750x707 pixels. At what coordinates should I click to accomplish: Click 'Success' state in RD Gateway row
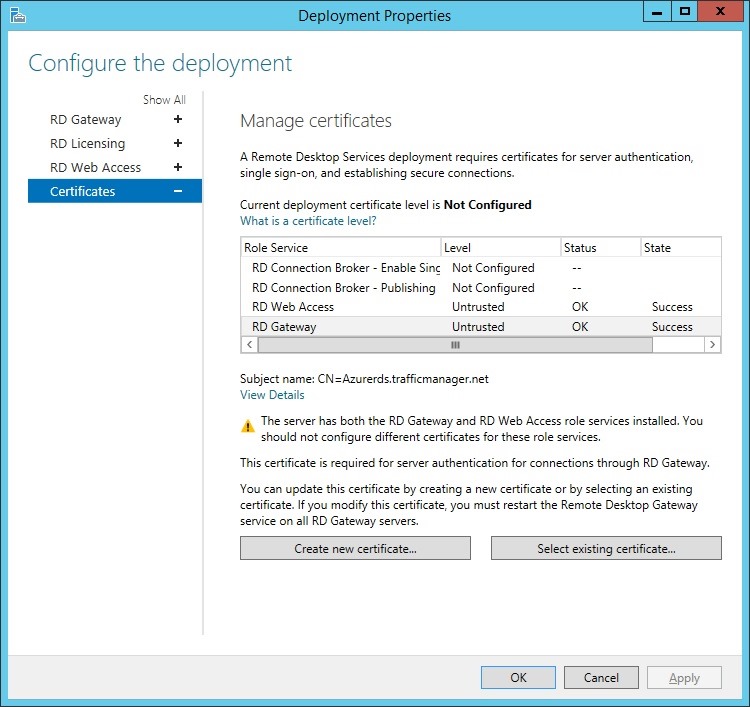pos(672,327)
